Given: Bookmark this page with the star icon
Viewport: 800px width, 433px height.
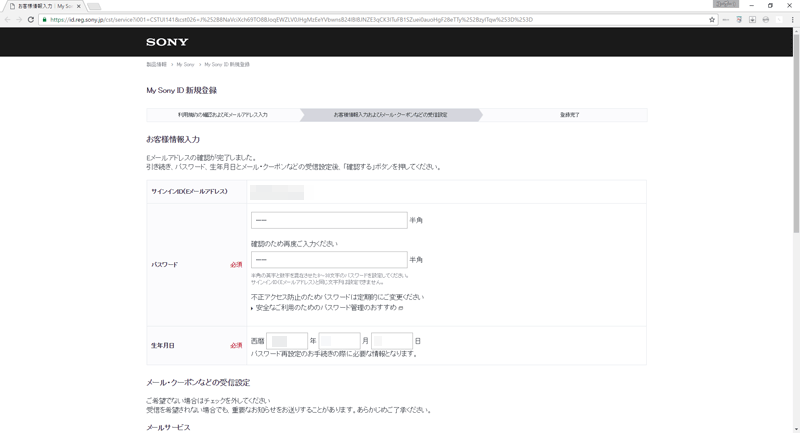Looking at the screenshot, I should (x=712, y=19).
